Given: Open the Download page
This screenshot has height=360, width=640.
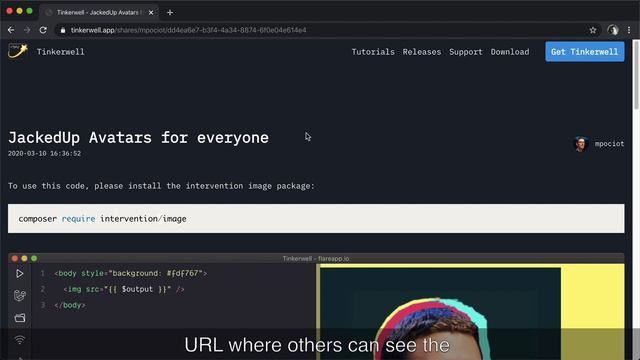Looking at the screenshot, I should (x=510, y=52).
